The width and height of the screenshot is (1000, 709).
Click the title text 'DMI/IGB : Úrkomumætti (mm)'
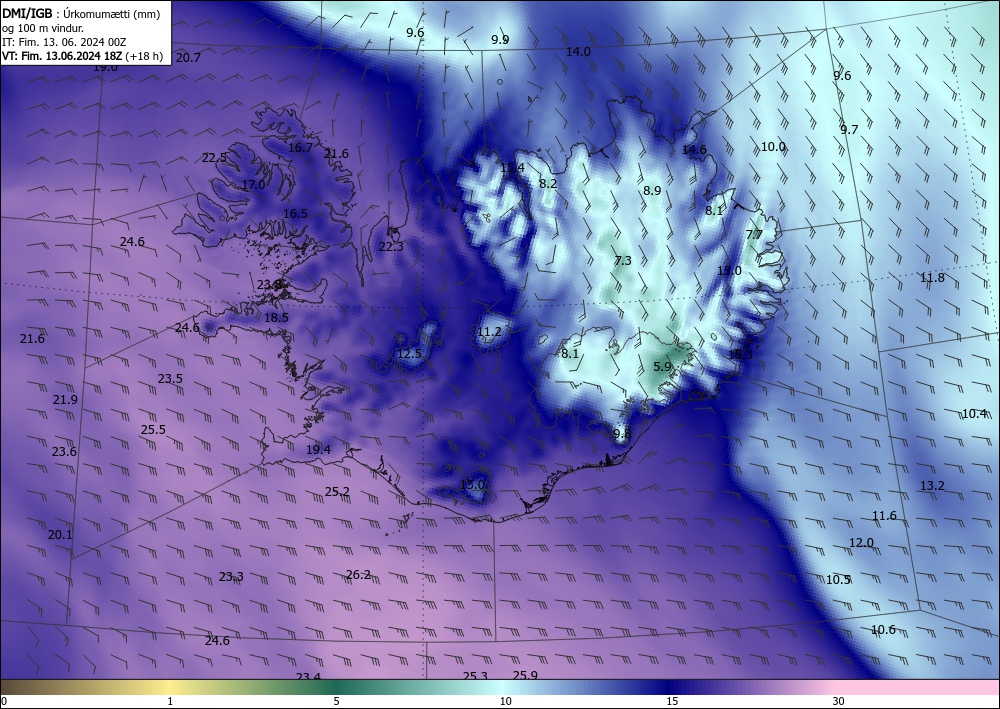(81, 14)
